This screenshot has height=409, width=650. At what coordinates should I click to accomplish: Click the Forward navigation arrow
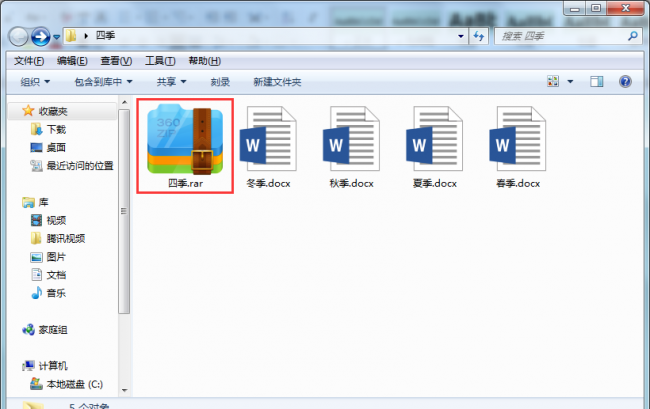pyautogui.click(x=41, y=37)
